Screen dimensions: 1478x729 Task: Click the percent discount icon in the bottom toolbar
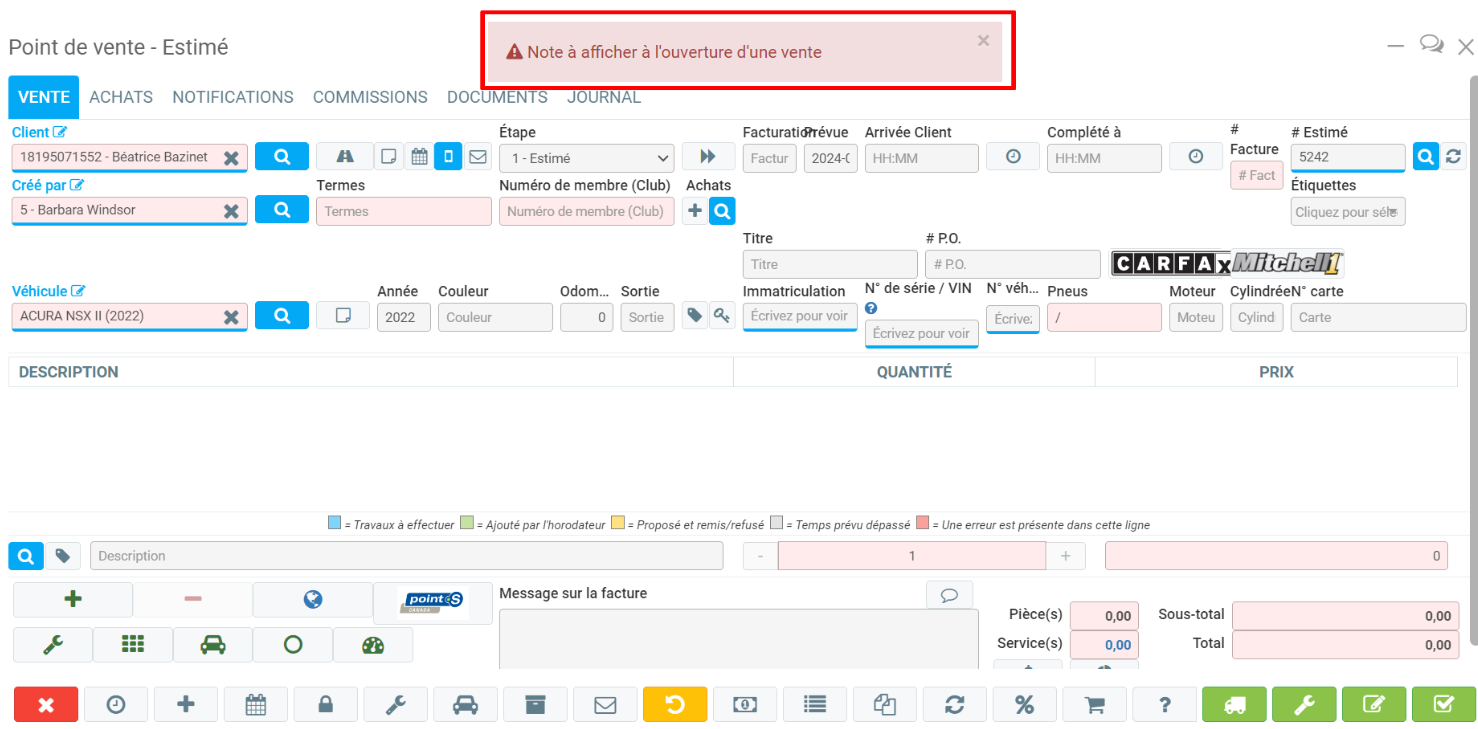coord(1024,705)
